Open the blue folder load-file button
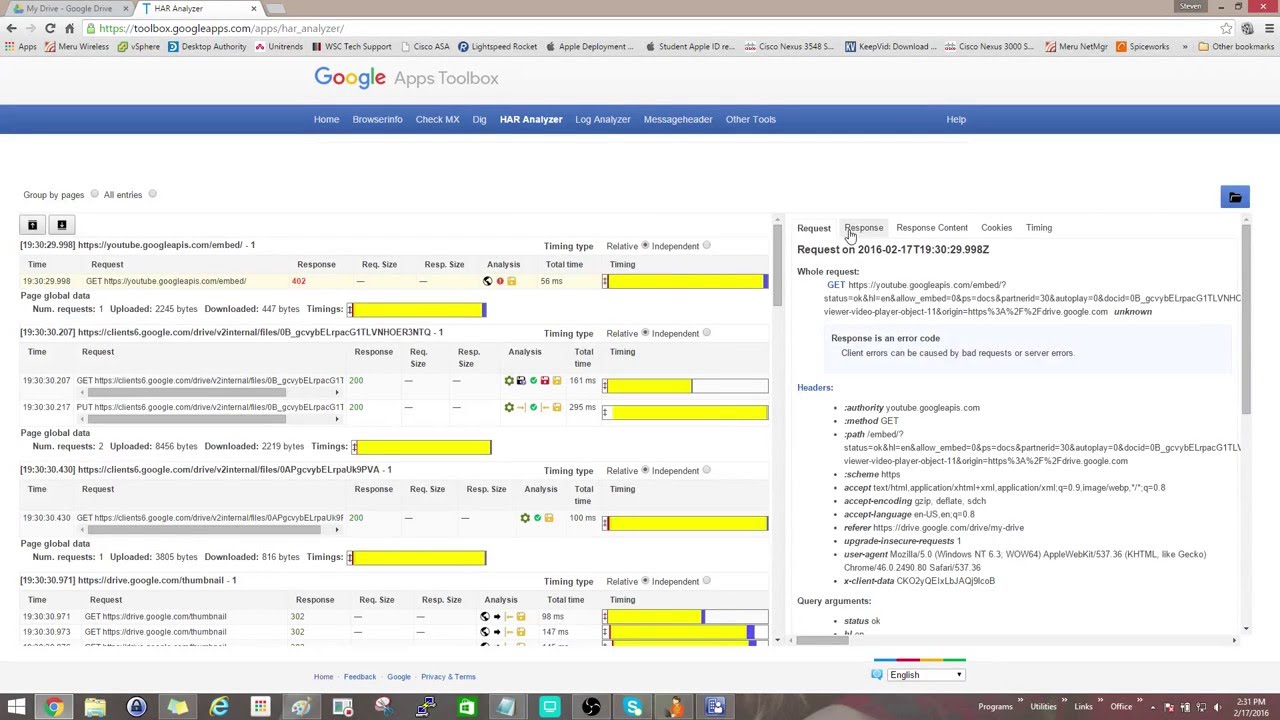 coord(1235,197)
